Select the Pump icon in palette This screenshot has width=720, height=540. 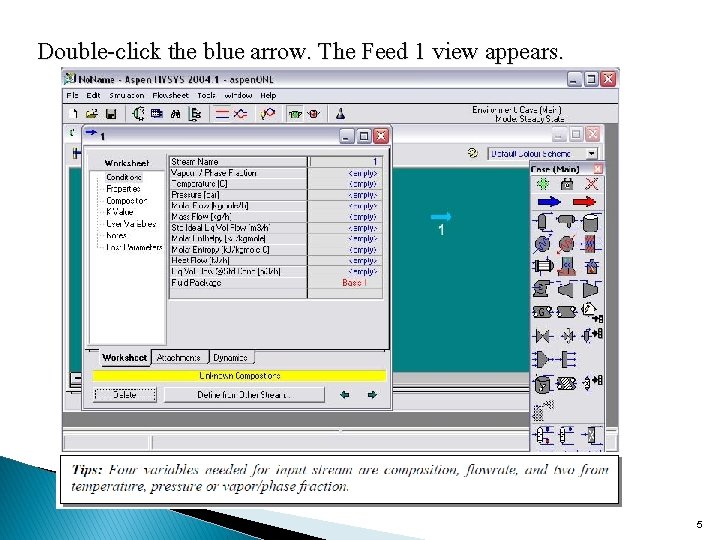click(542, 289)
